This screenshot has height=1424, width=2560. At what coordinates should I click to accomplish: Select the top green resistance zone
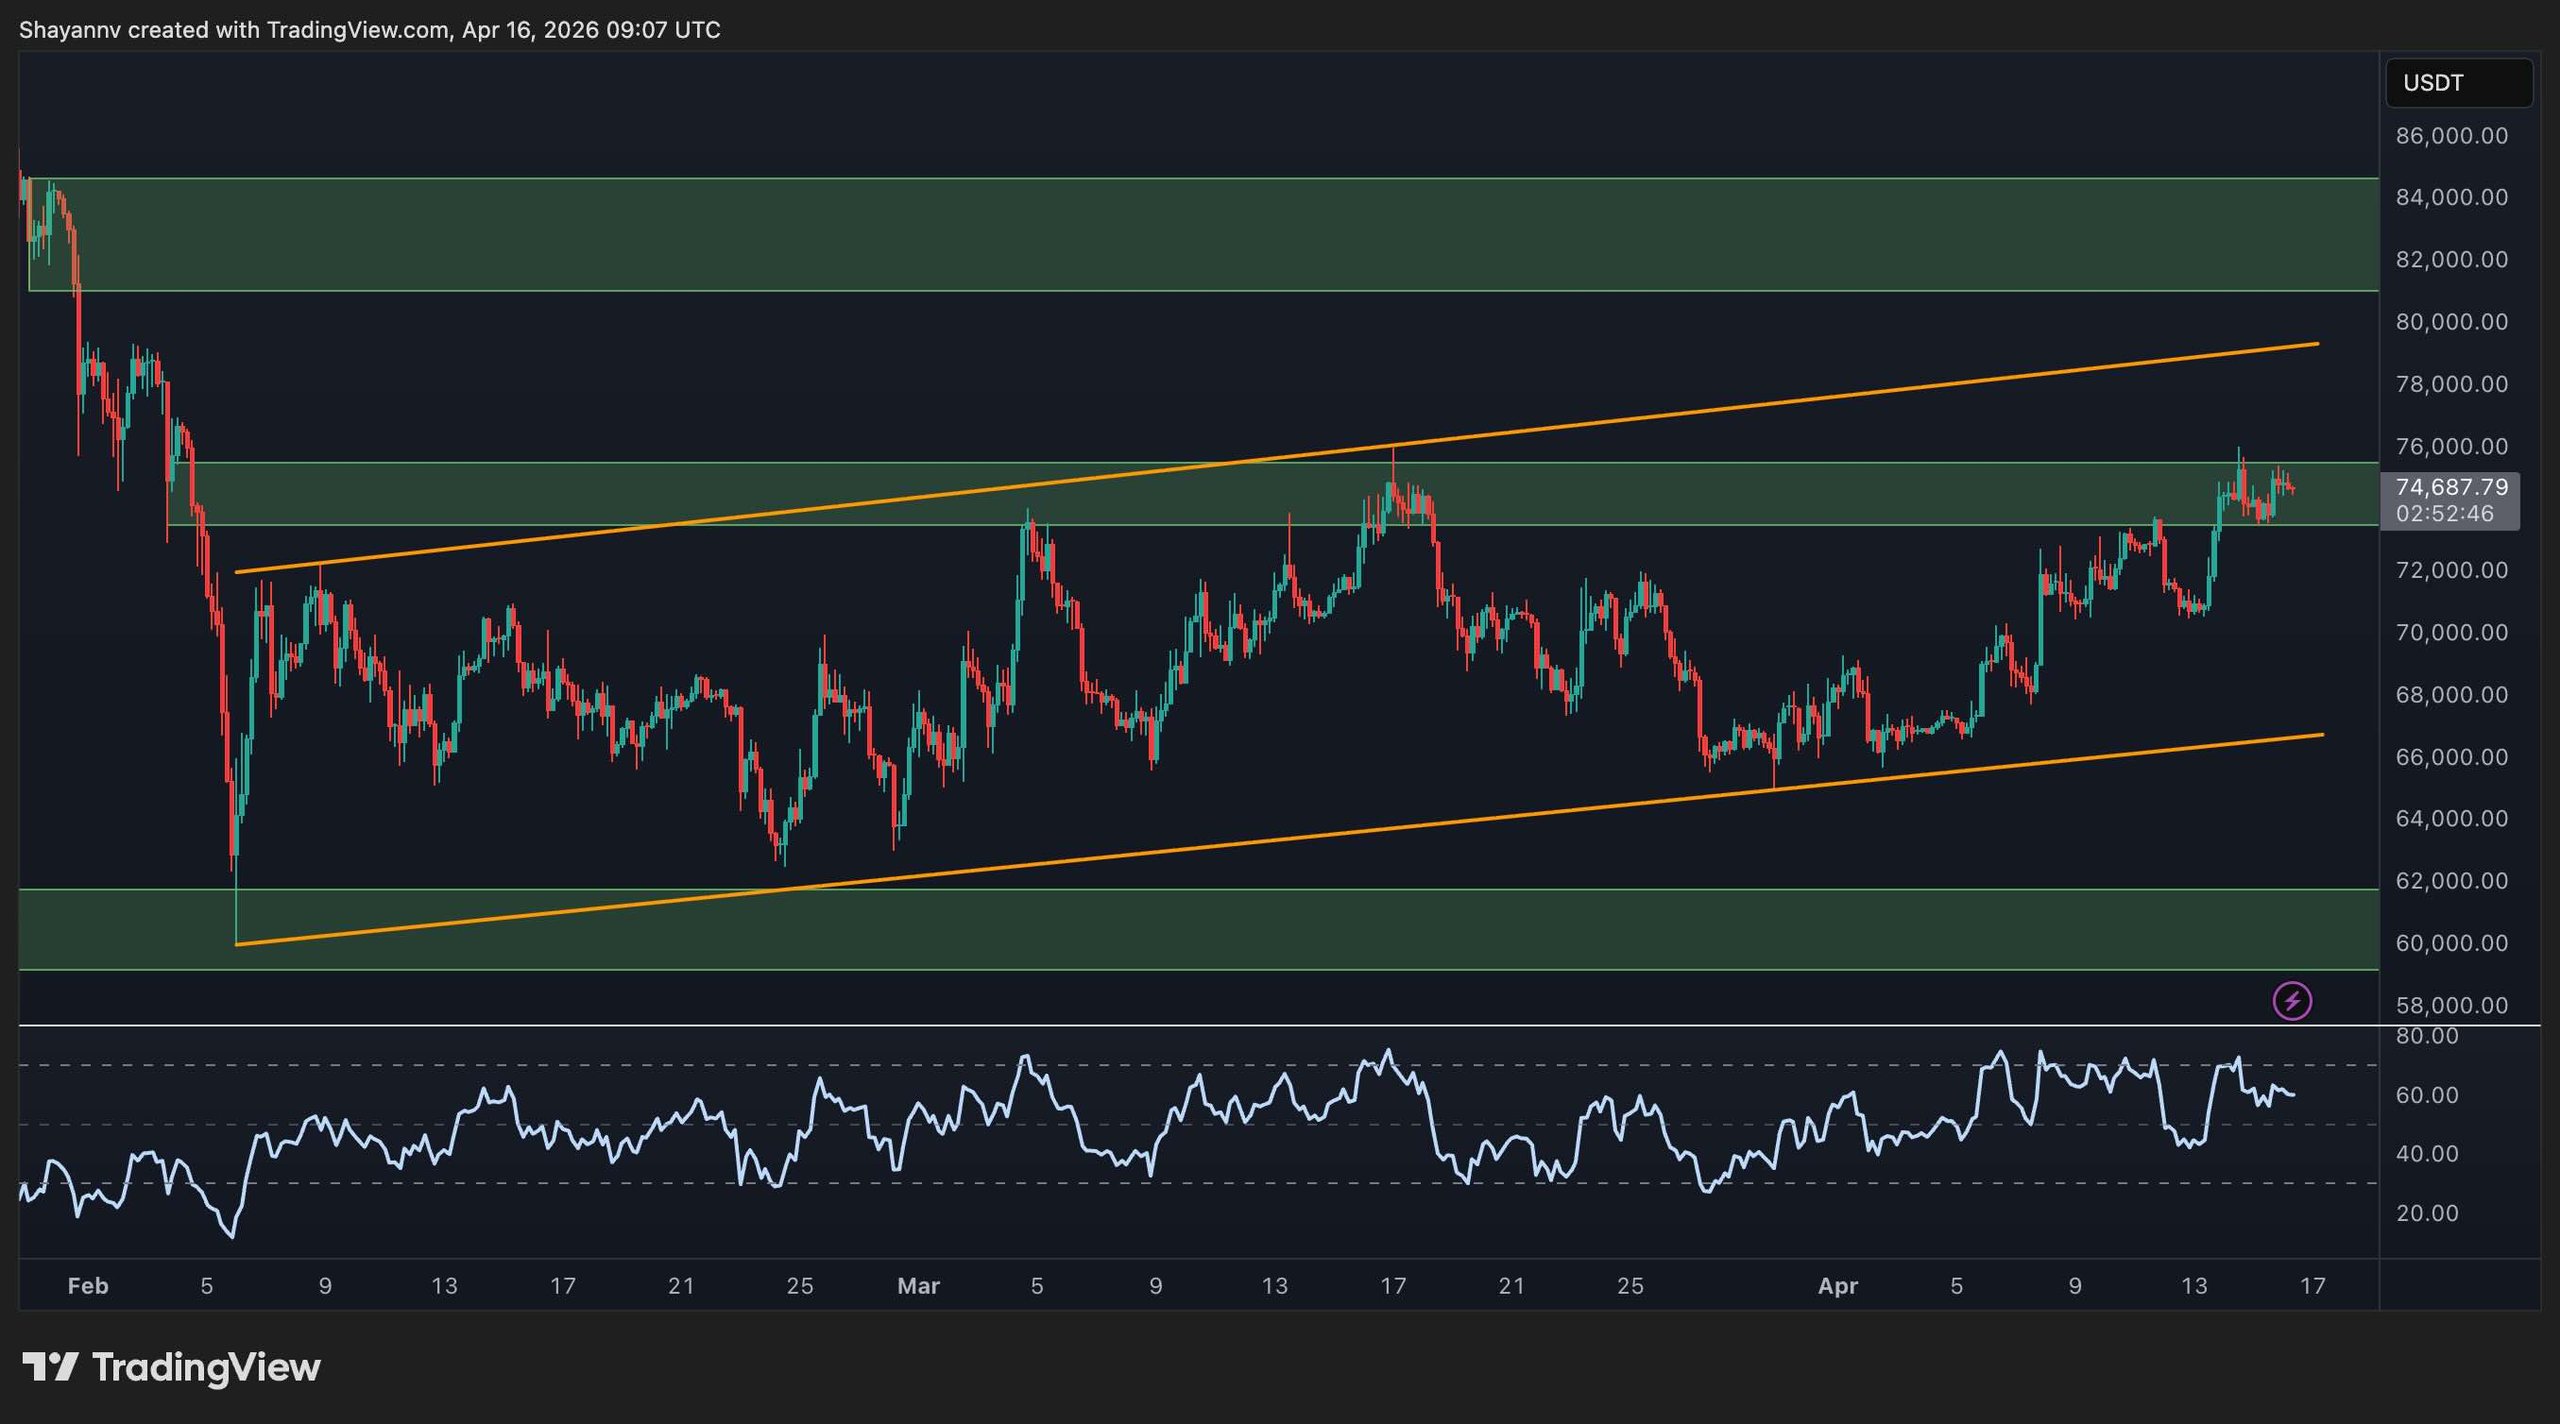tap(1200, 234)
